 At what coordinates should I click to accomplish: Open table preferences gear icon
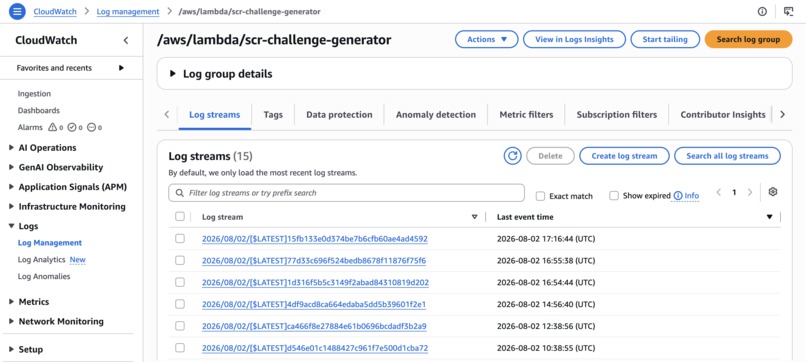pyautogui.click(x=773, y=192)
